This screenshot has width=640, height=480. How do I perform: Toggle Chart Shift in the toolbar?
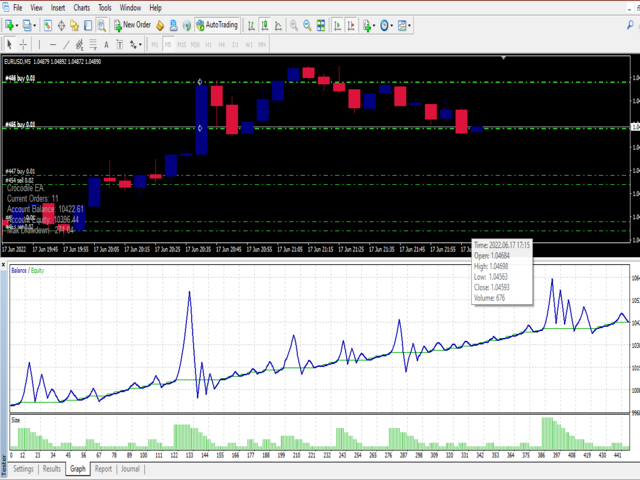351,26
